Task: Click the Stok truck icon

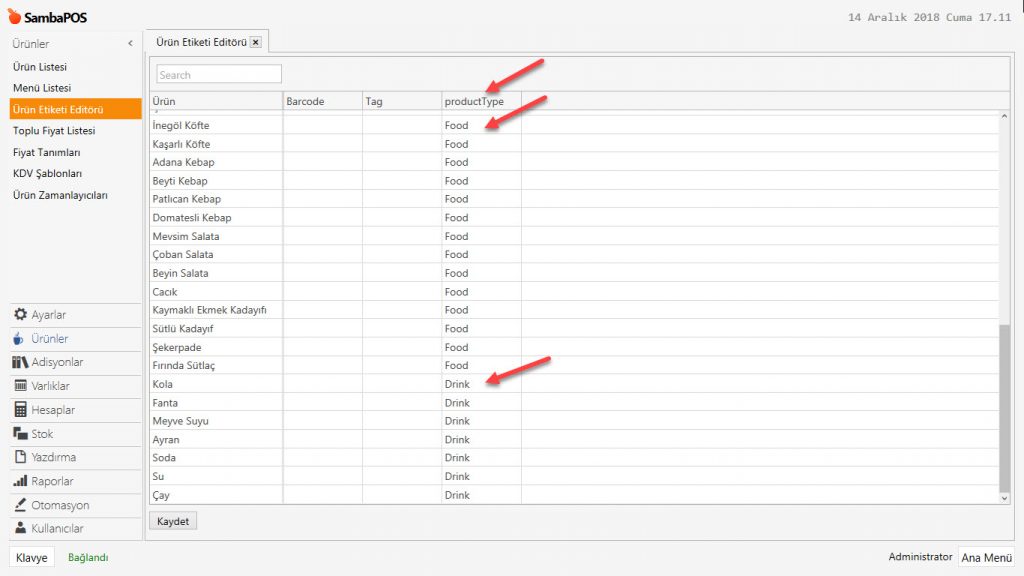Action: point(20,434)
